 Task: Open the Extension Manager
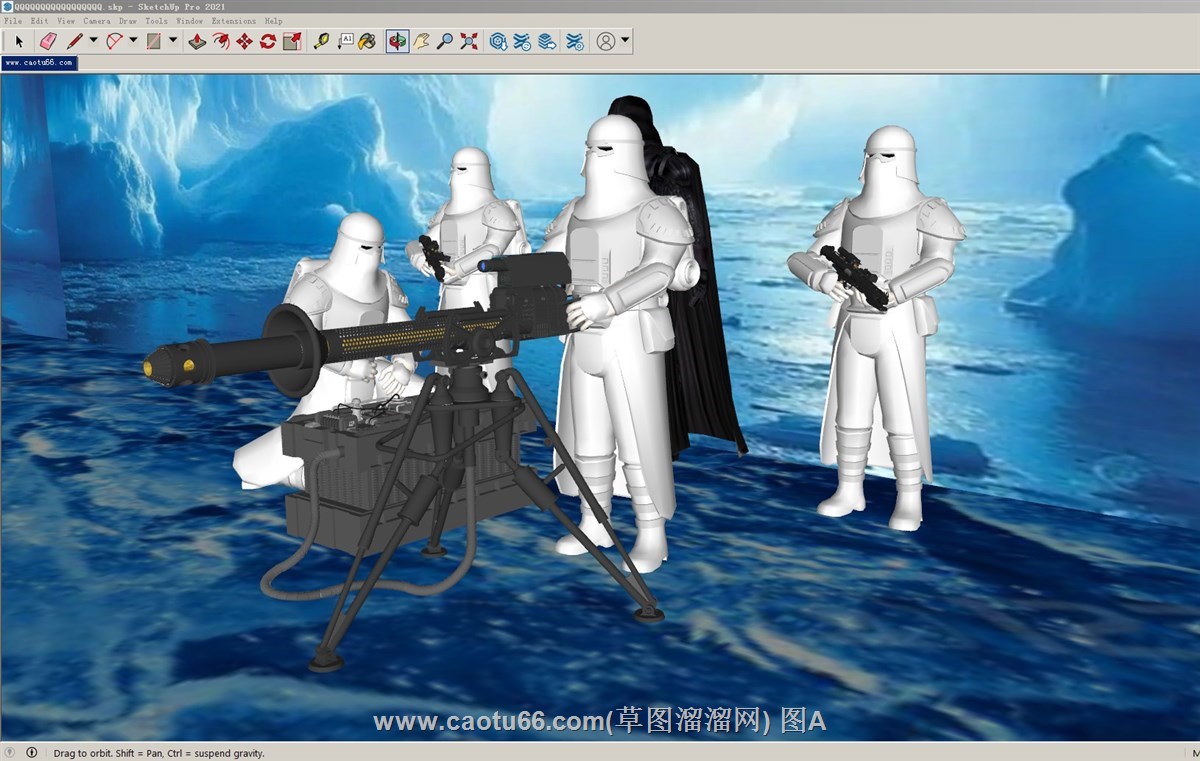point(575,41)
